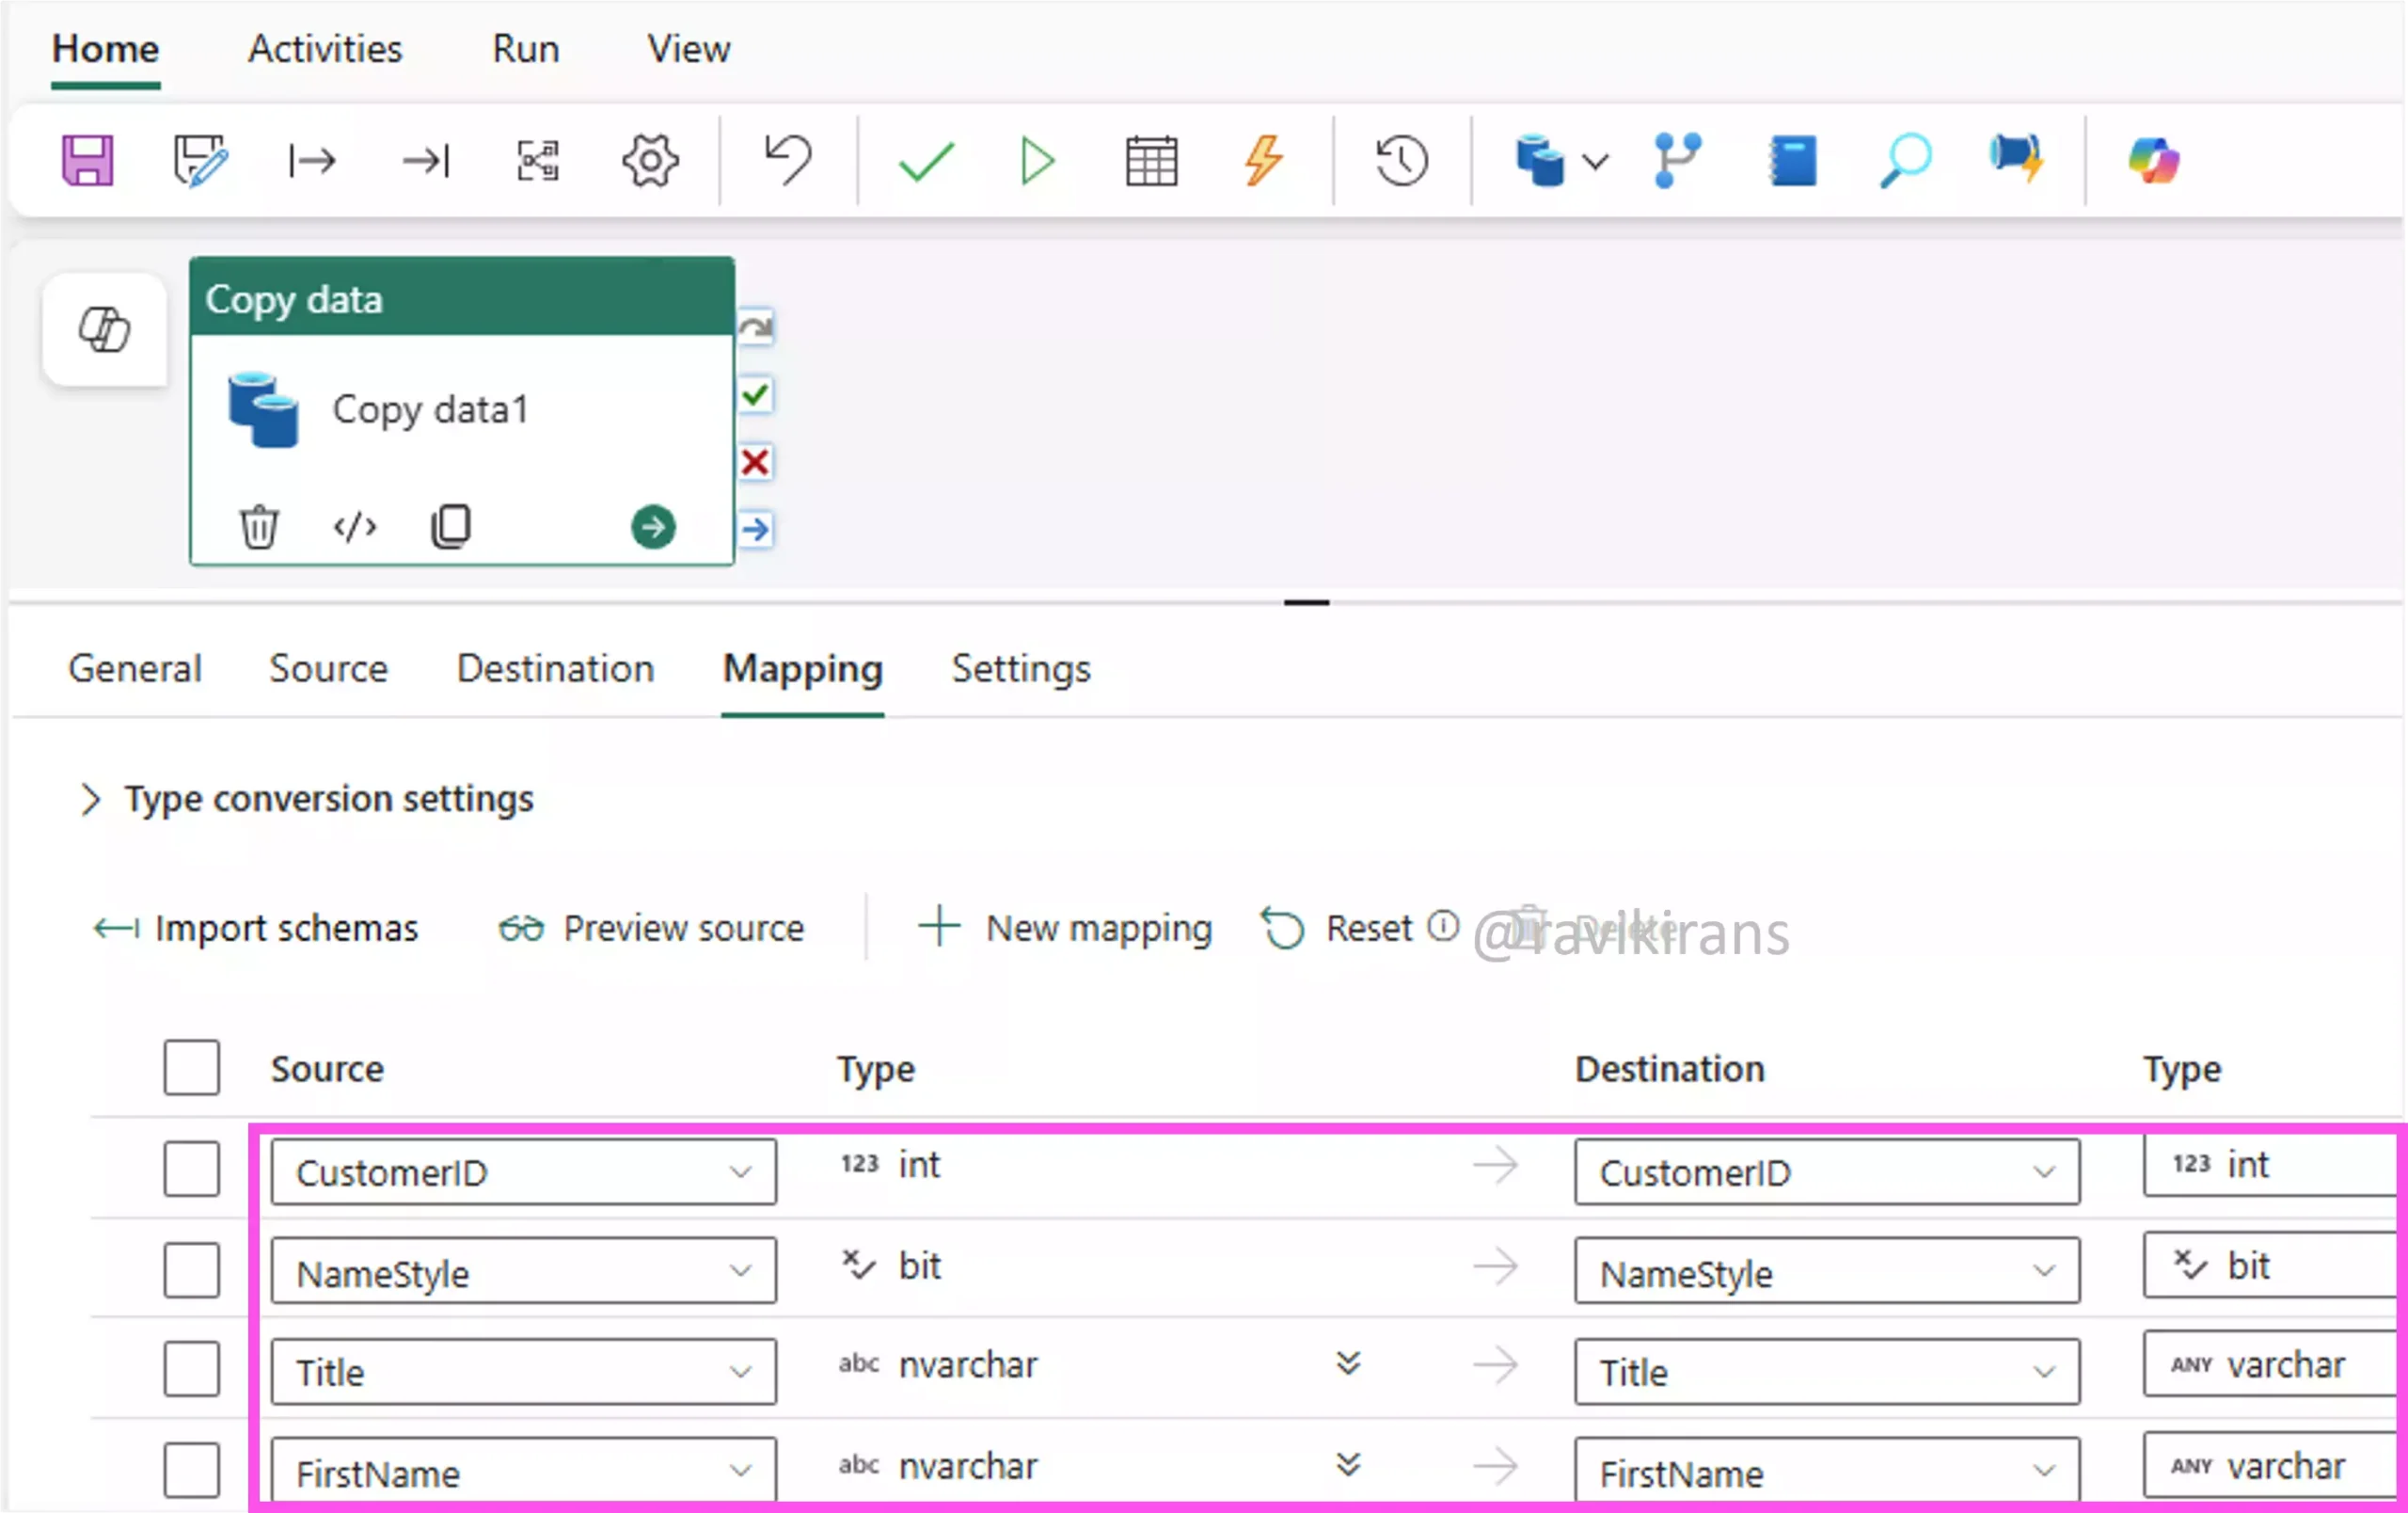Open the View ribbon tab
2408x1513 pixels.
click(688, 48)
